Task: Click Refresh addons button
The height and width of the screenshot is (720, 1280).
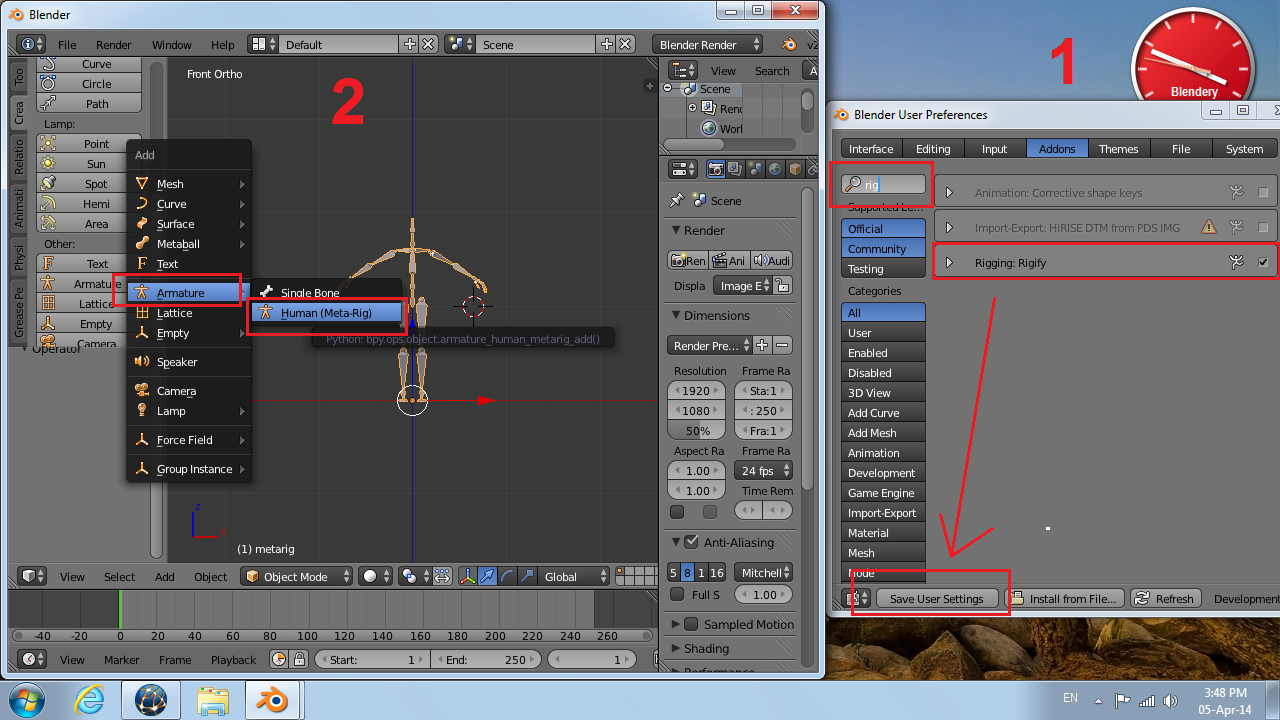Action: [1165, 598]
